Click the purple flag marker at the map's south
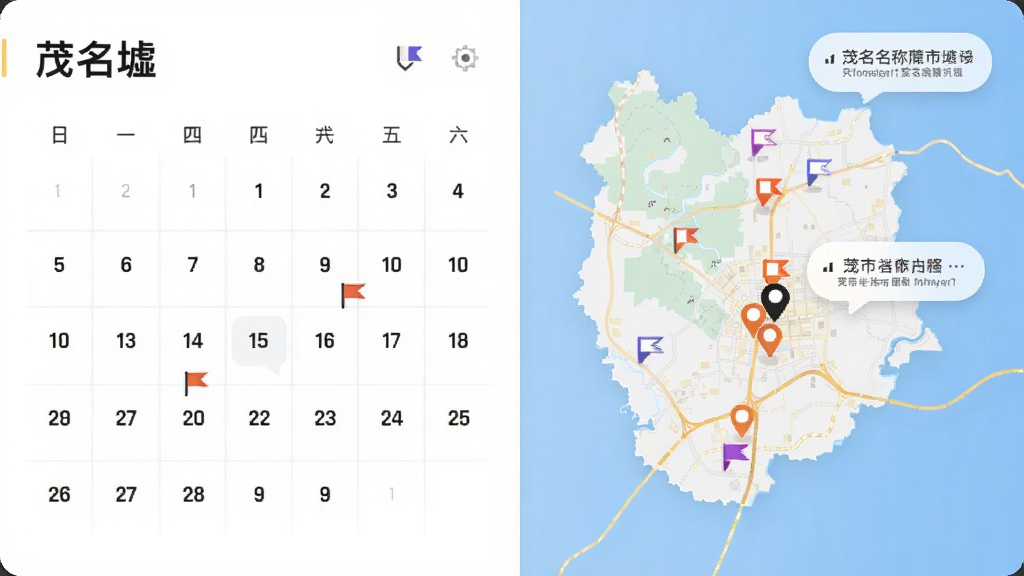The image size is (1024, 576). point(735,456)
